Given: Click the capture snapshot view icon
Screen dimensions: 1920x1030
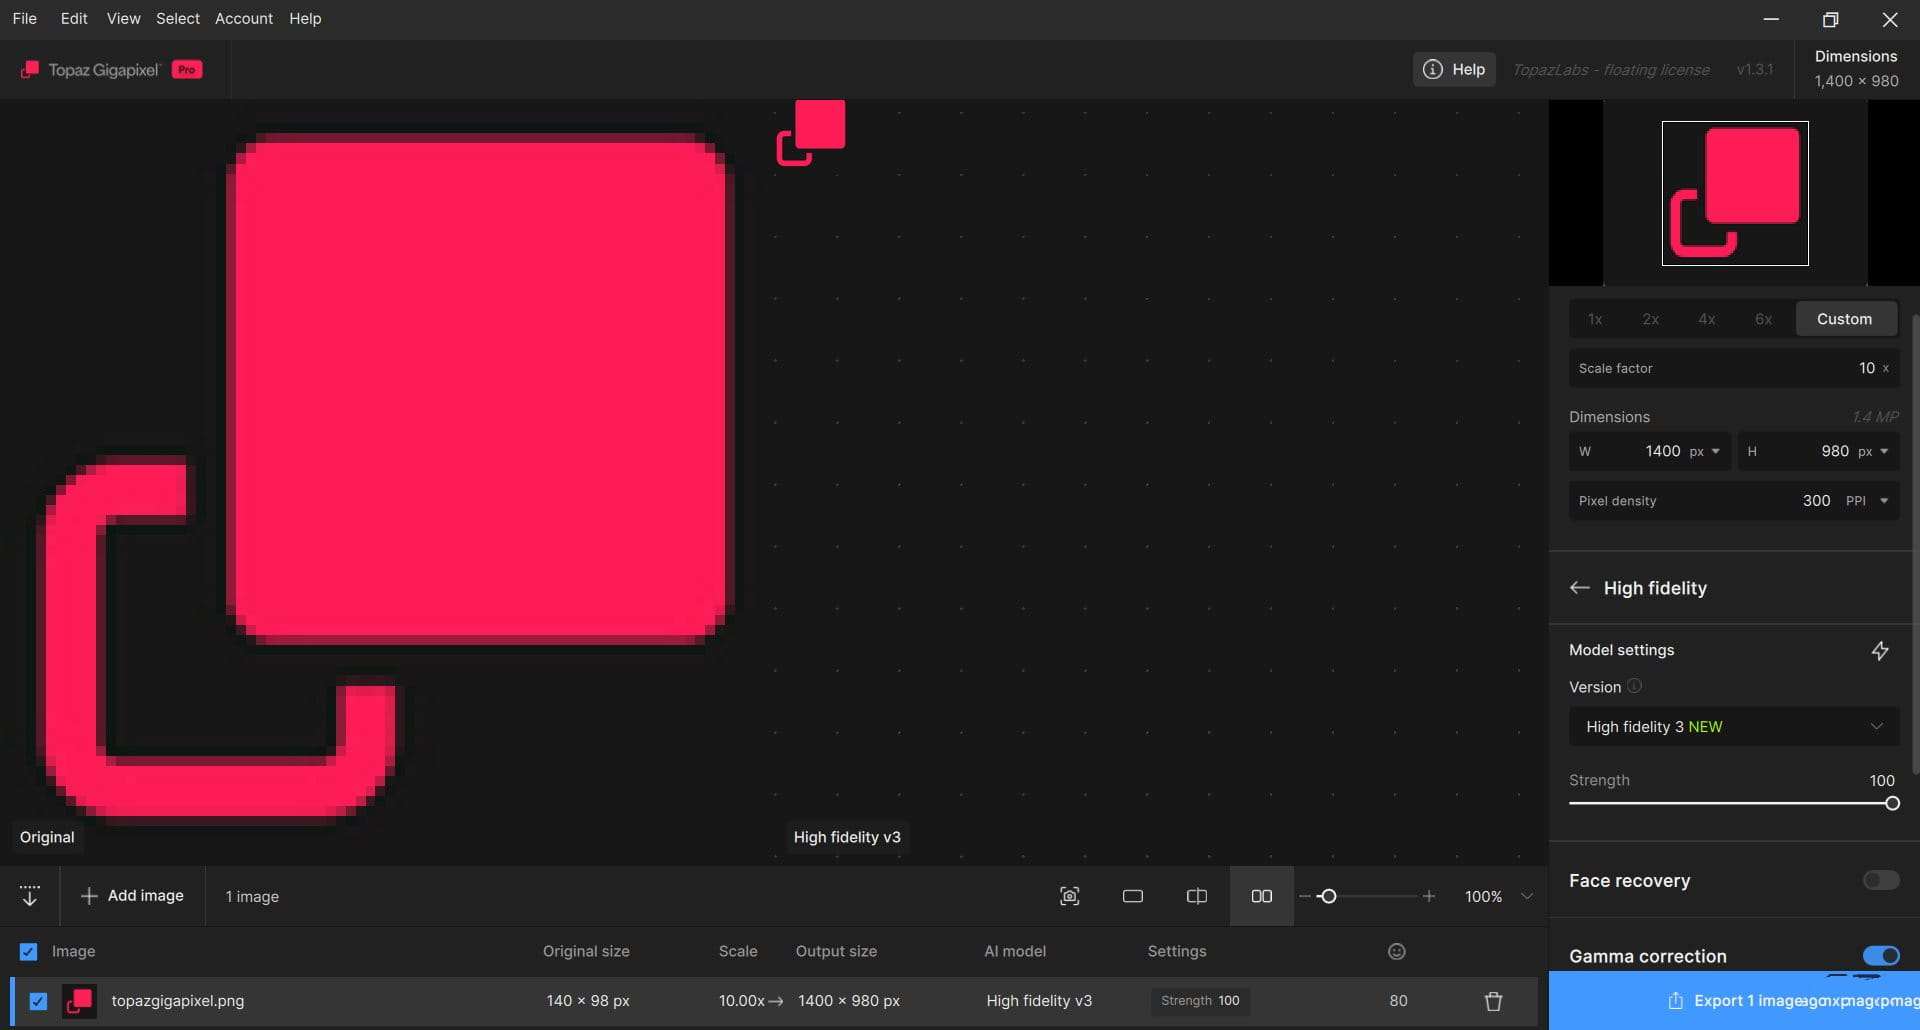Looking at the screenshot, I should pyautogui.click(x=1069, y=896).
